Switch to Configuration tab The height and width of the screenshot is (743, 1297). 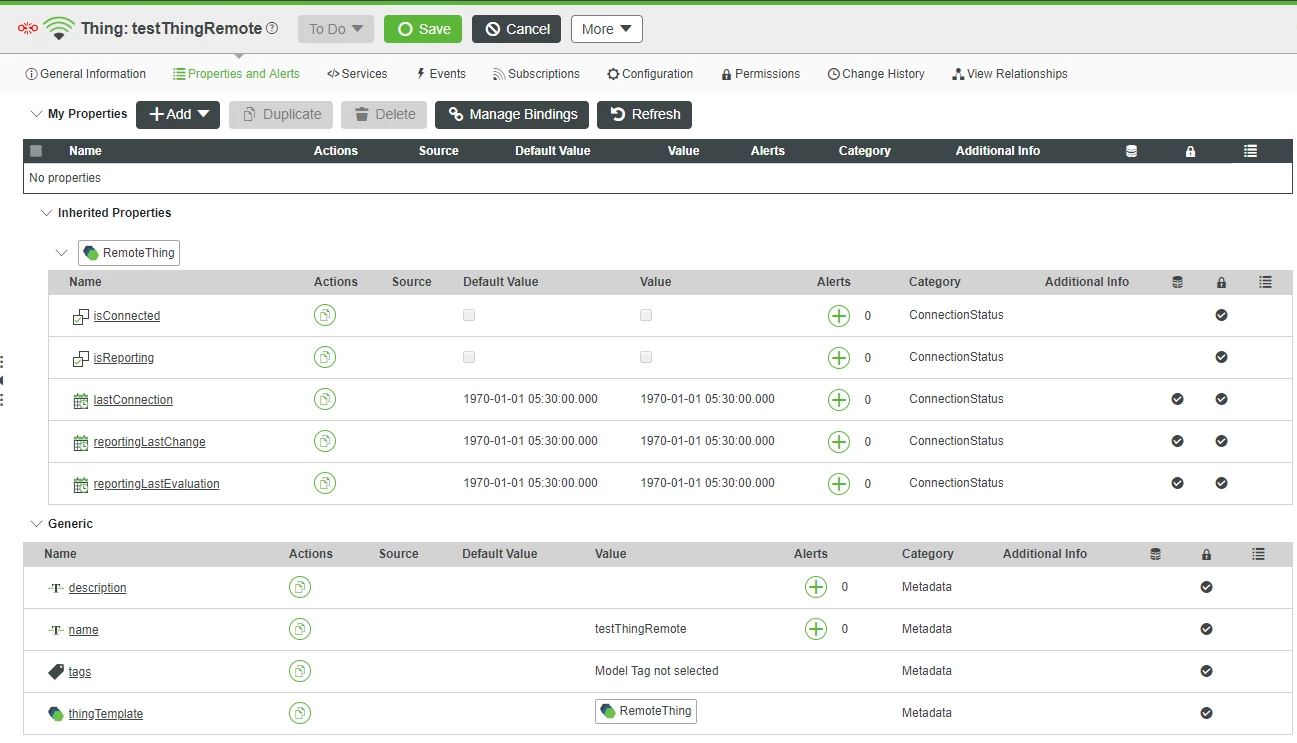coord(650,74)
